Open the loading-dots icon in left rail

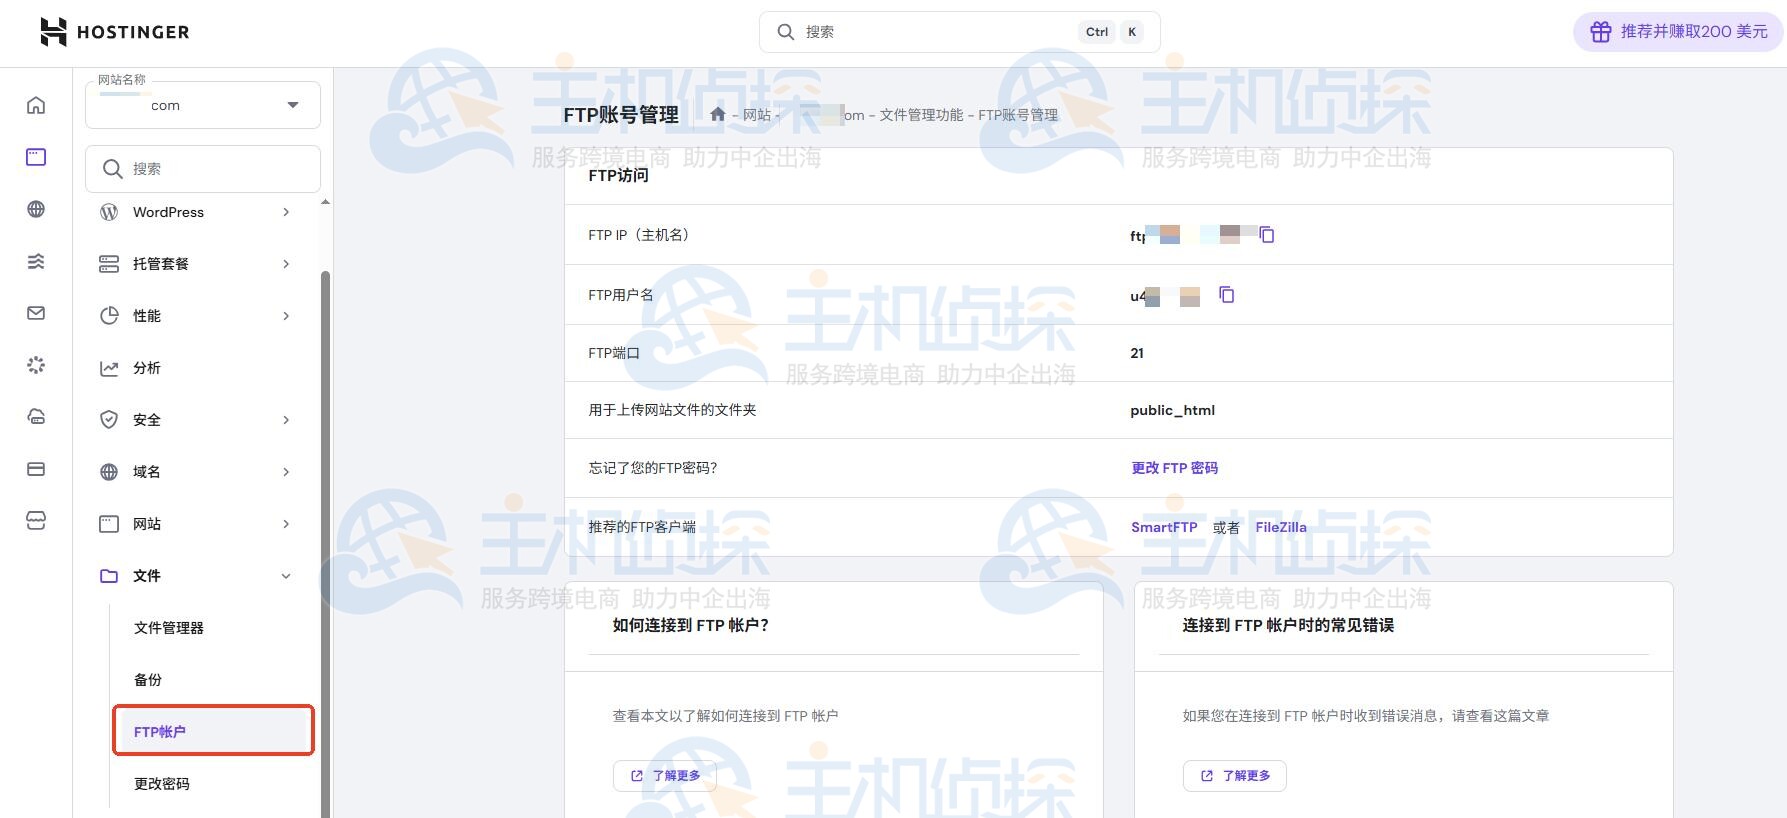pyautogui.click(x=36, y=365)
